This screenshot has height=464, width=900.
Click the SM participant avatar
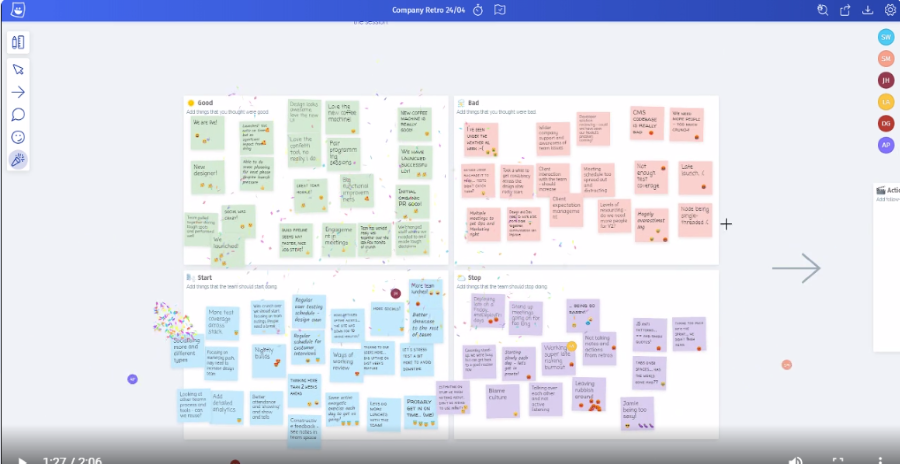(x=886, y=59)
